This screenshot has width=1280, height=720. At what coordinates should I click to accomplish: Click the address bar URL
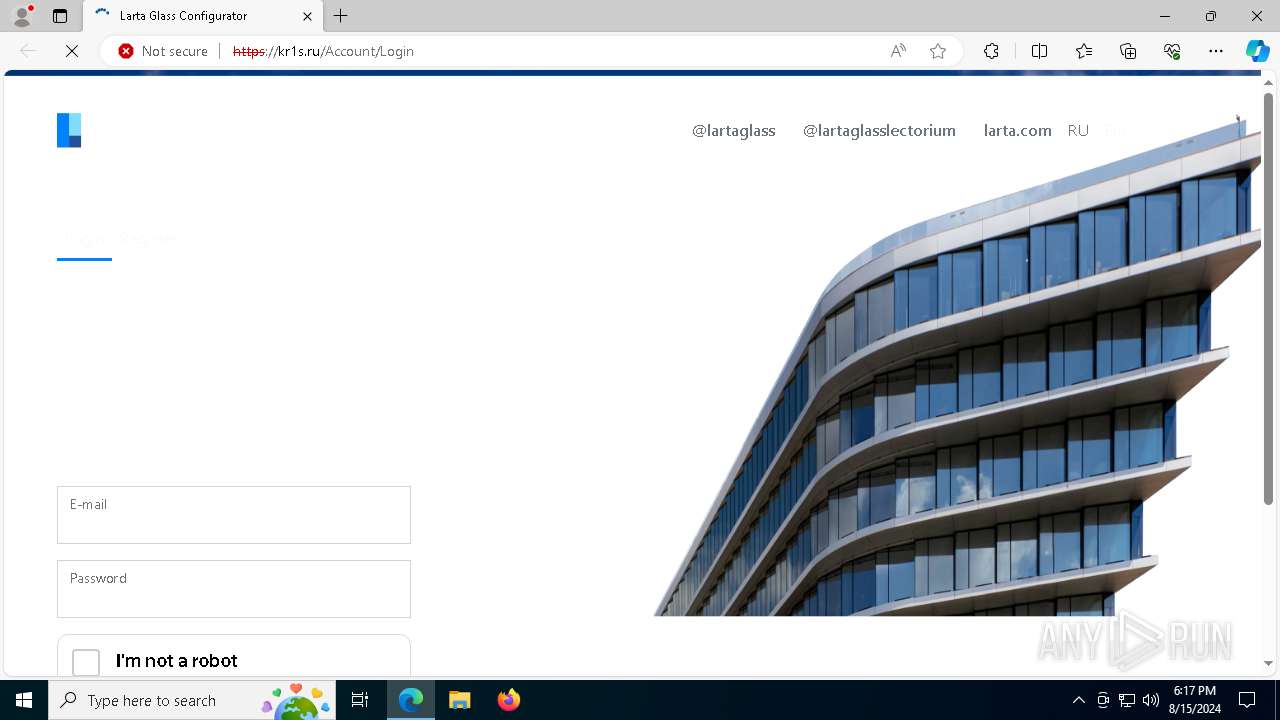click(x=323, y=51)
